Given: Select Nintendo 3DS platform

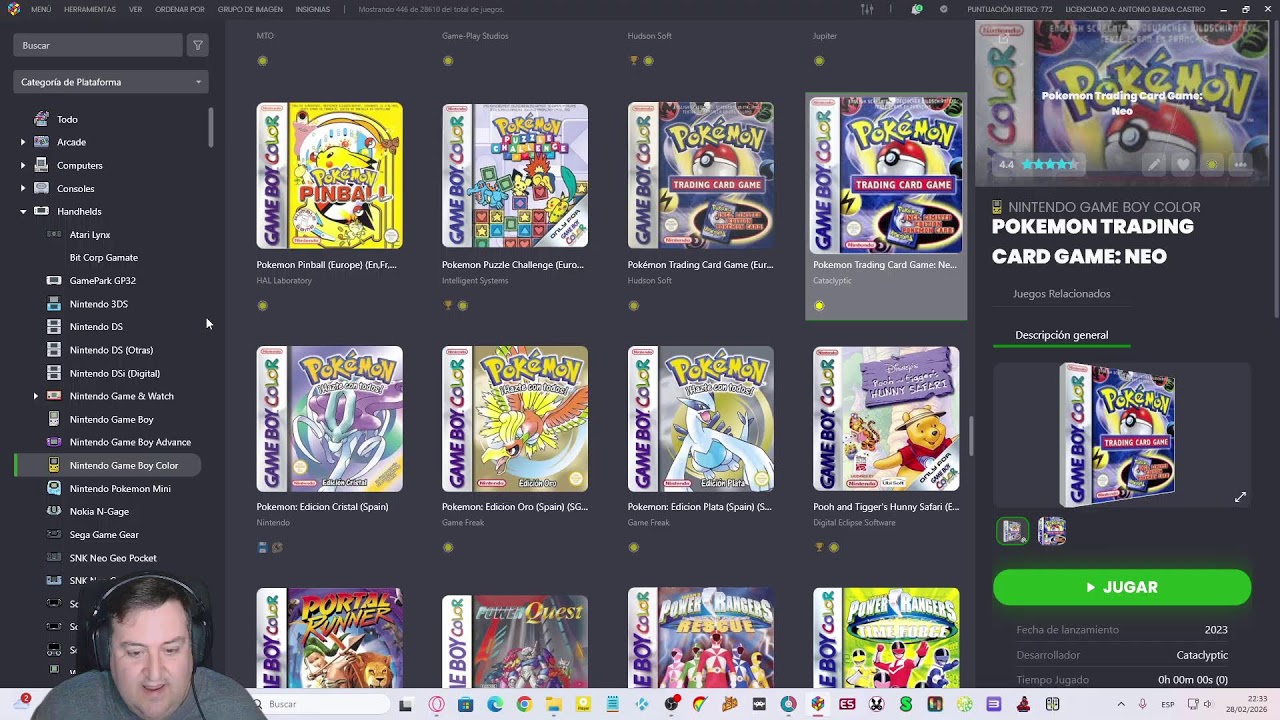Looking at the screenshot, I should tap(99, 304).
